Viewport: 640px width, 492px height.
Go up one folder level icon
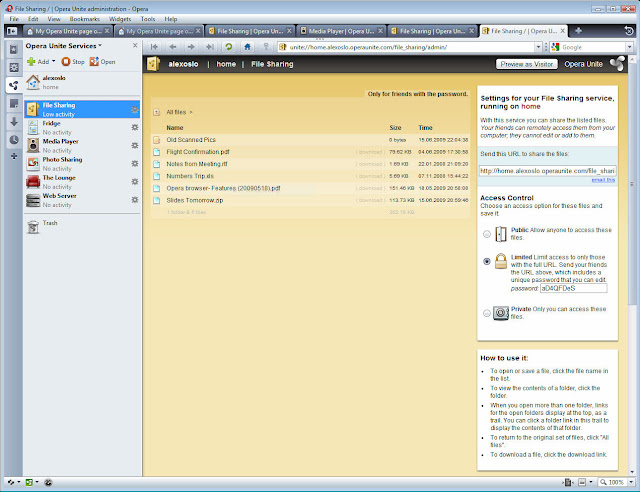point(157,112)
